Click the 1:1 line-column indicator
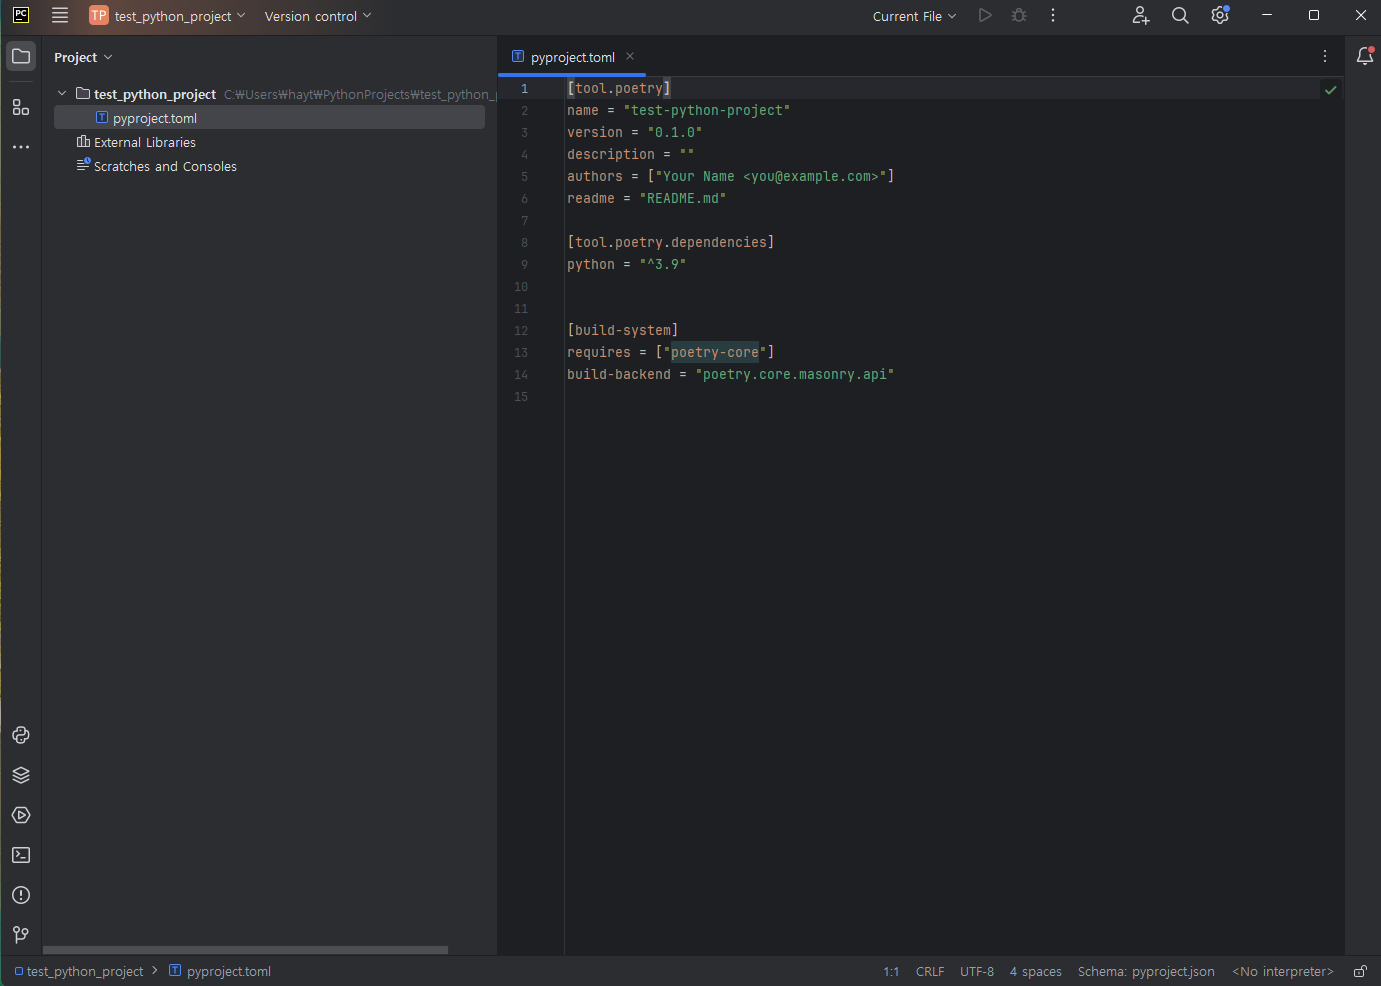 pyautogui.click(x=891, y=971)
